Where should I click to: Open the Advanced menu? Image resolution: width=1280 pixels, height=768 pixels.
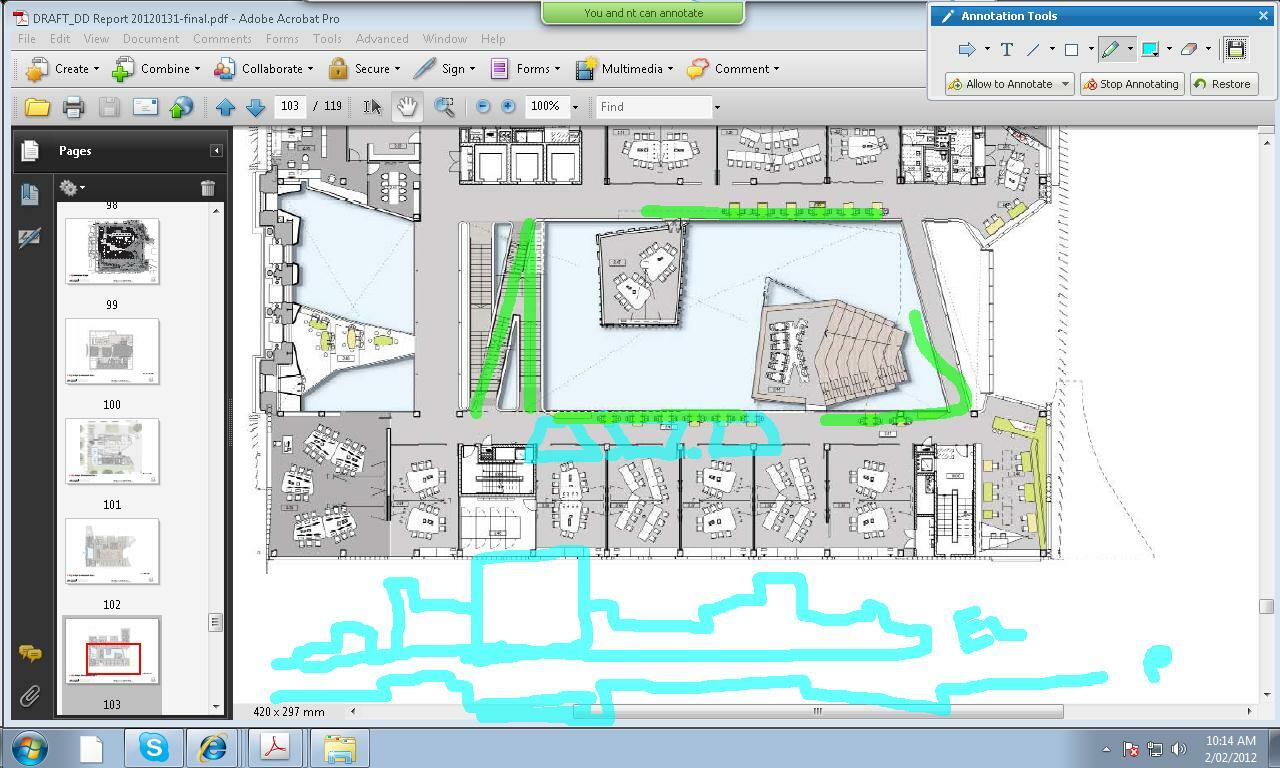382,39
